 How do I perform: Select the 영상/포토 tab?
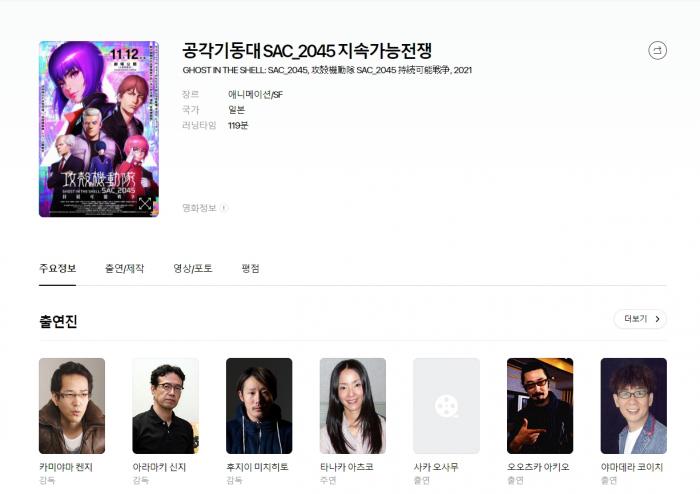pyautogui.click(x=192, y=269)
